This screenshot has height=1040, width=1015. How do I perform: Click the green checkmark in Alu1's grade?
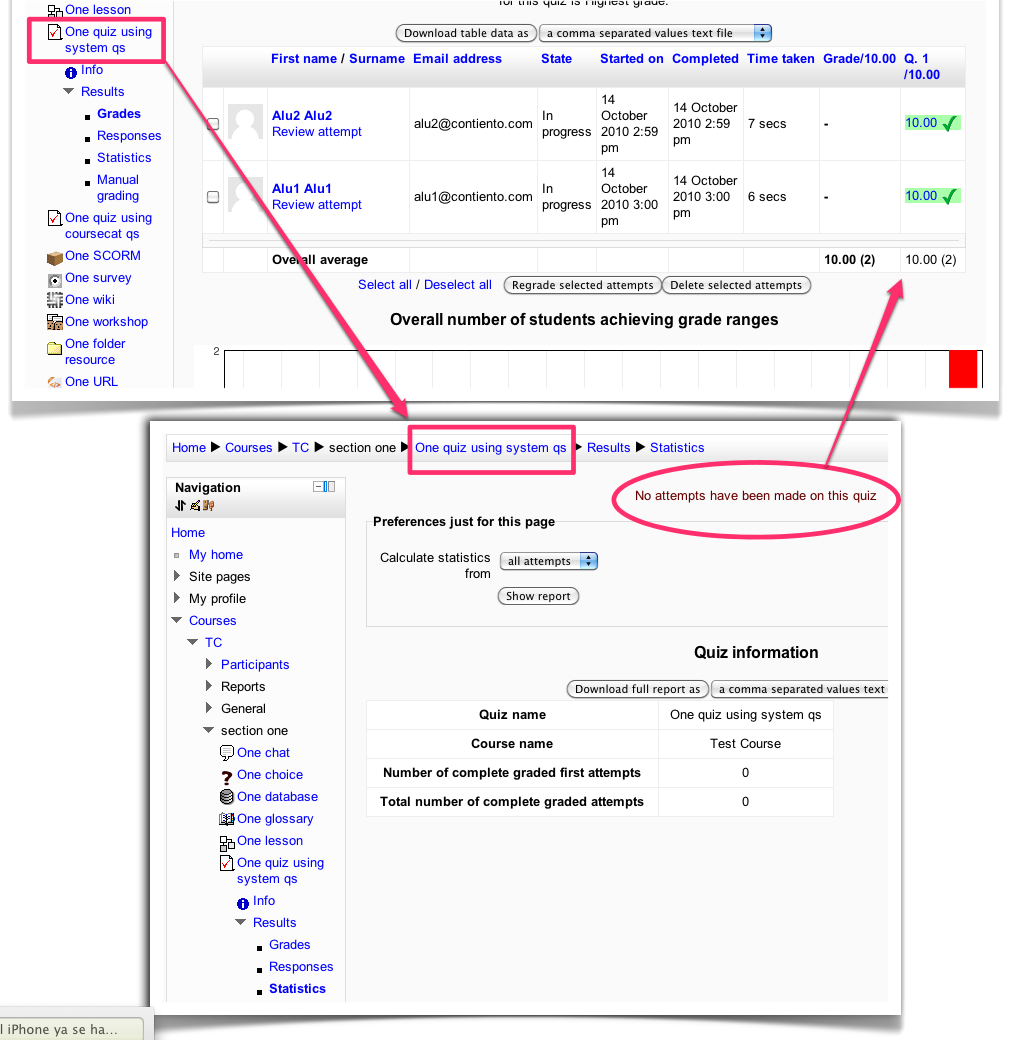[950, 196]
